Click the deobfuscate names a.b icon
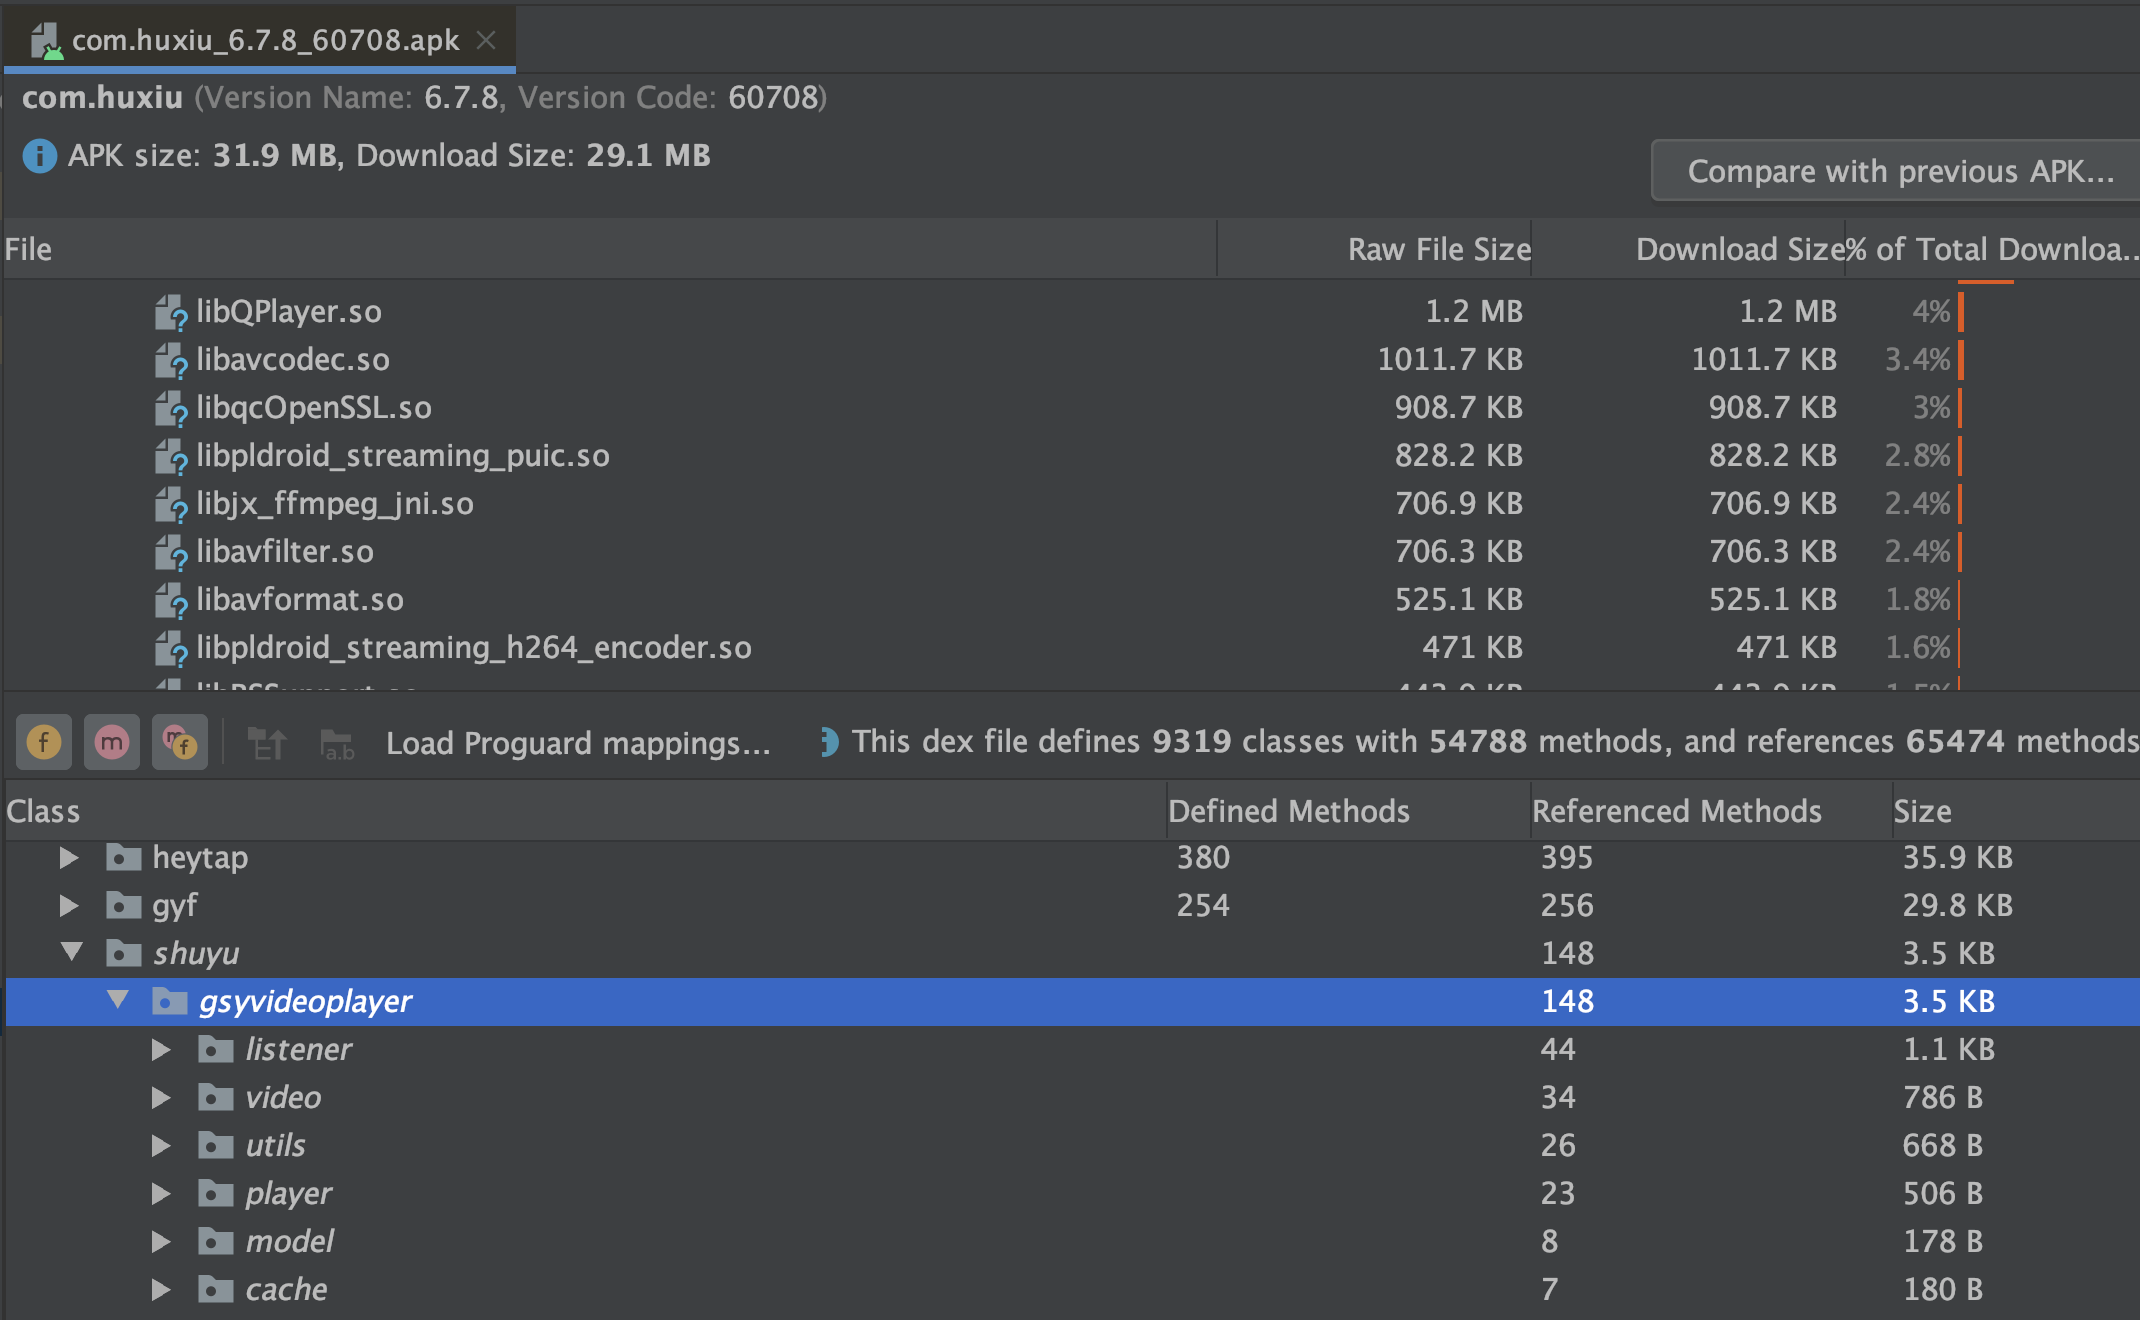2140x1320 pixels. click(337, 744)
